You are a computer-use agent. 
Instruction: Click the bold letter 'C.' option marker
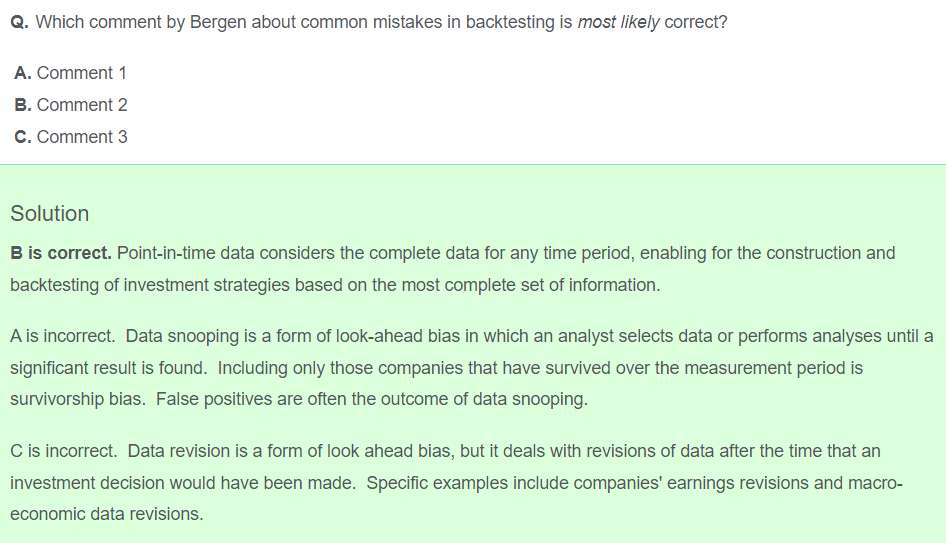tap(23, 137)
